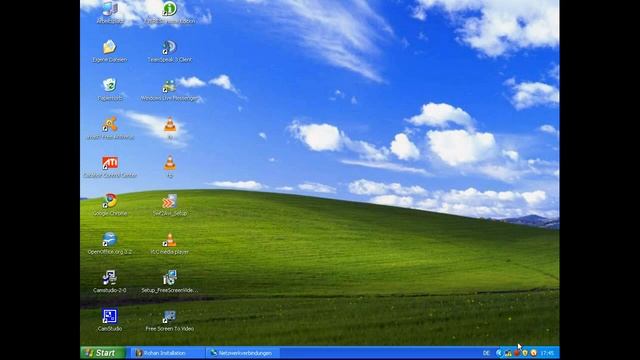Open the DE language bar indicator
Viewport: 640px width, 360px height.
[486, 353]
